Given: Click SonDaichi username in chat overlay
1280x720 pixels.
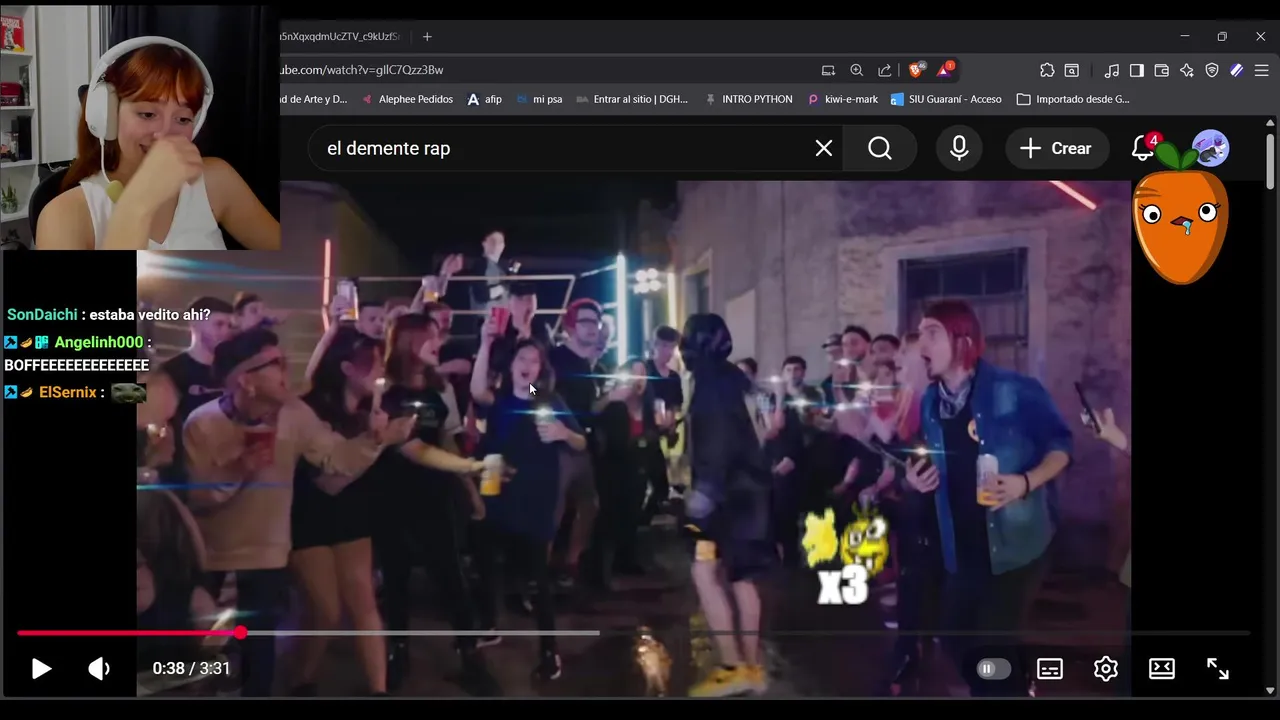Looking at the screenshot, I should [x=42, y=315].
